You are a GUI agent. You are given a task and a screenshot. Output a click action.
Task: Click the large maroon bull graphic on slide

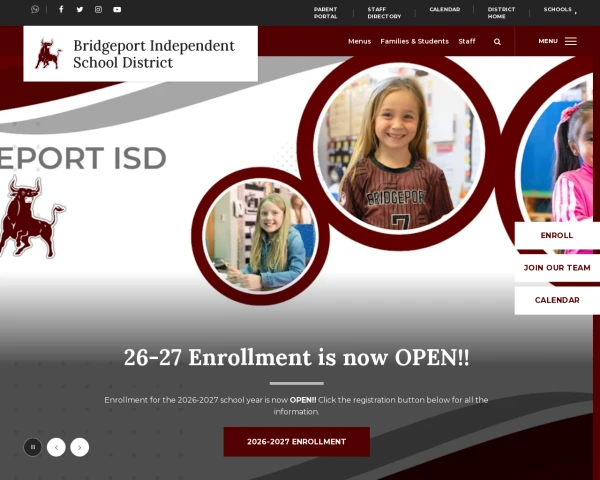click(x=32, y=217)
